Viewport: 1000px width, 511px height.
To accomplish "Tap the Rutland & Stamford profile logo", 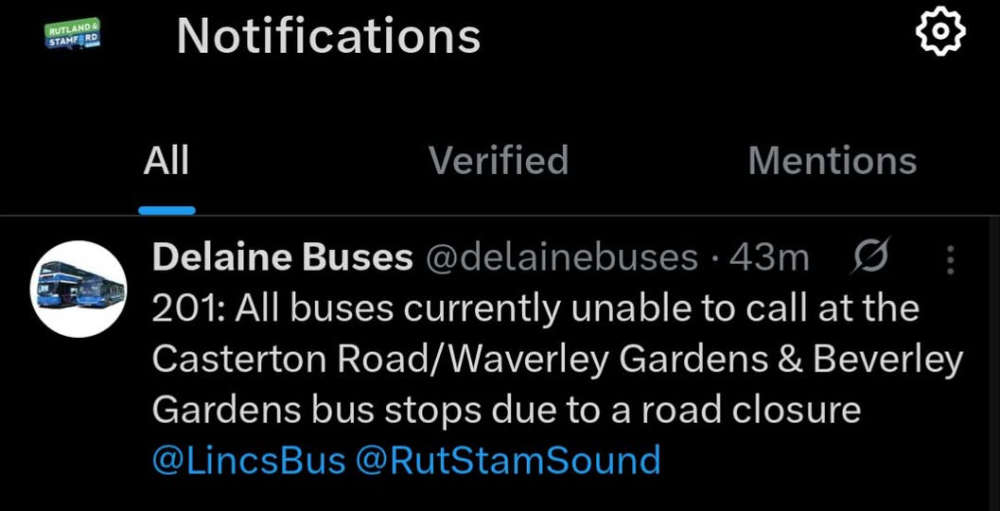I will [74, 37].
